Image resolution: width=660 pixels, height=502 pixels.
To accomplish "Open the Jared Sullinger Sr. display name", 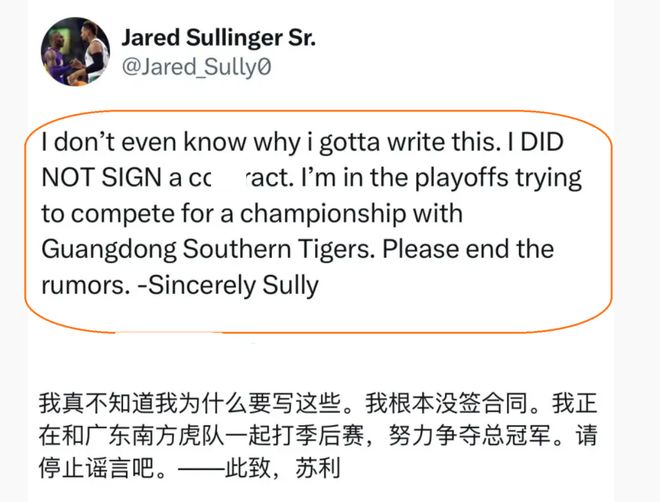I will (218, 38).
